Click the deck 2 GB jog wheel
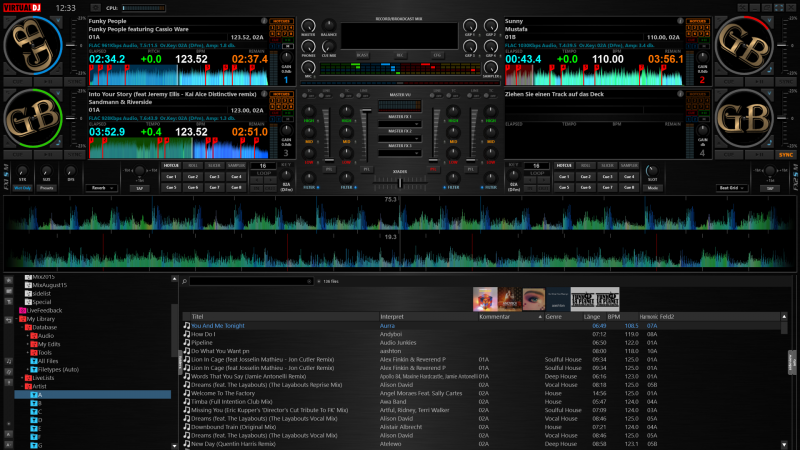Screen dimensions: 800x450 (x=744, y=45)
